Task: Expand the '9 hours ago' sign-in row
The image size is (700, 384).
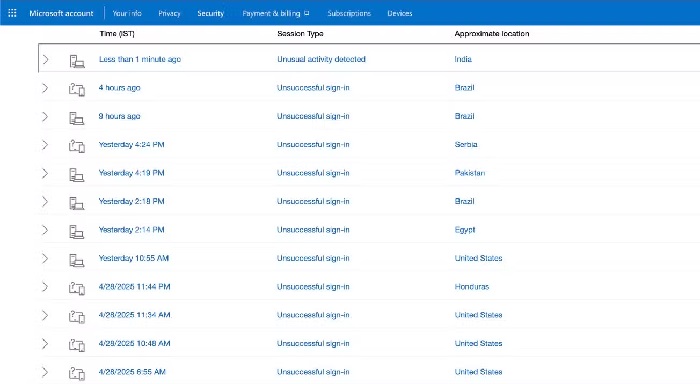Action: click(x=45, y=117)
